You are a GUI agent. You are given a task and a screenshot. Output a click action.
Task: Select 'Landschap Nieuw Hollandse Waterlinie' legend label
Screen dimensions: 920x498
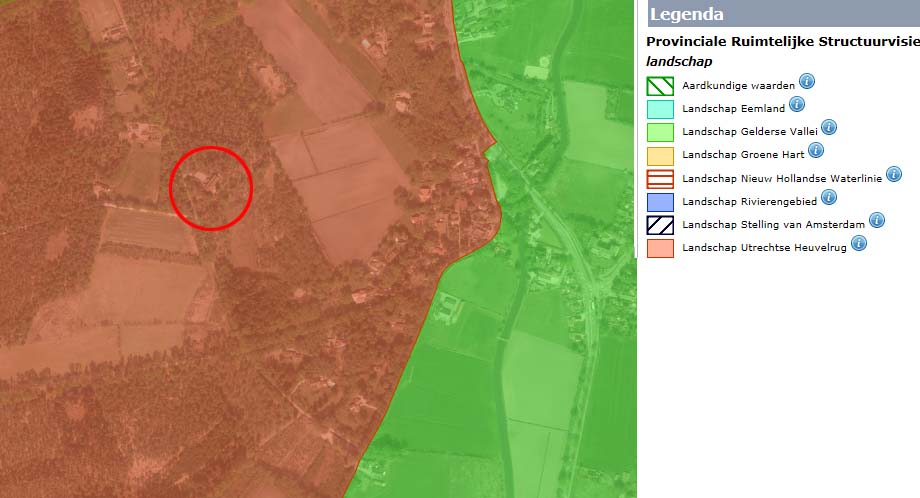click(x=782, y=178)
